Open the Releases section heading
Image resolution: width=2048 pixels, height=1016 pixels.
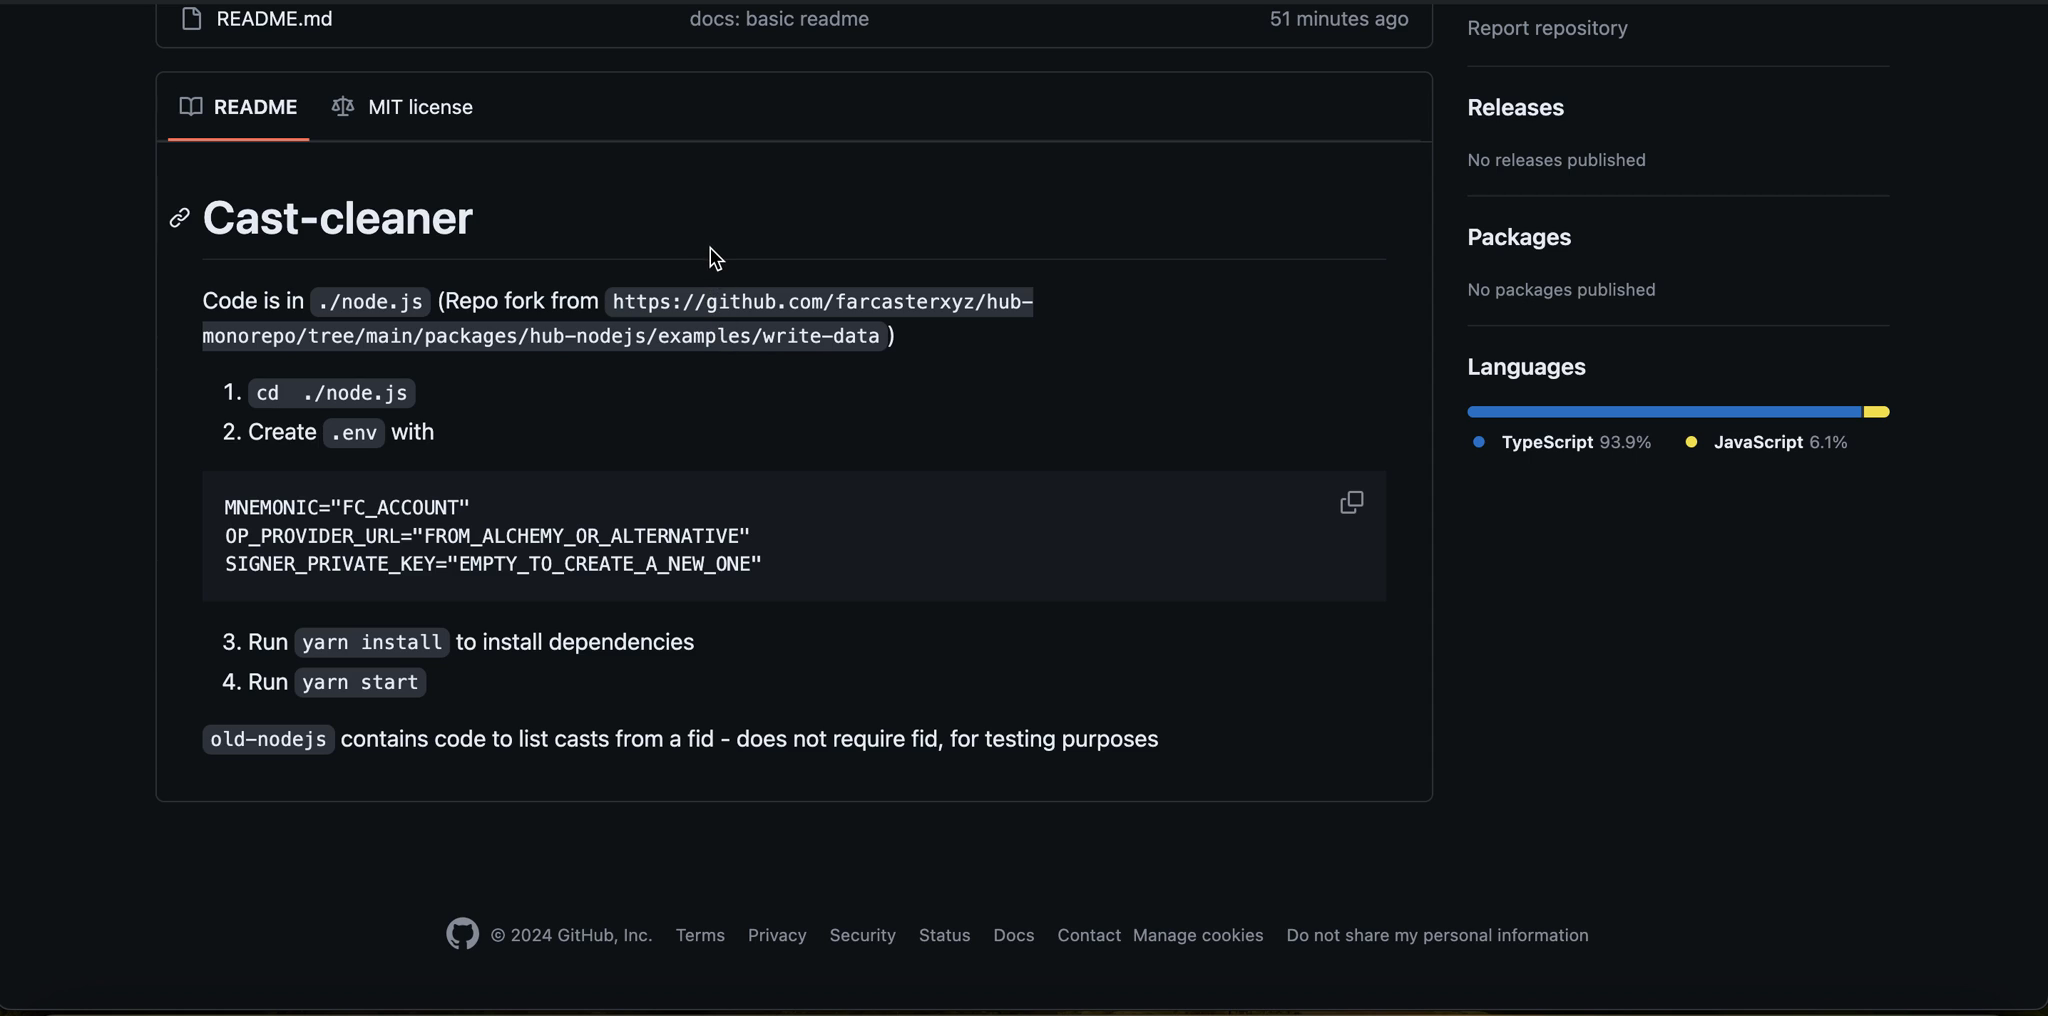[x=1515, y=107]
